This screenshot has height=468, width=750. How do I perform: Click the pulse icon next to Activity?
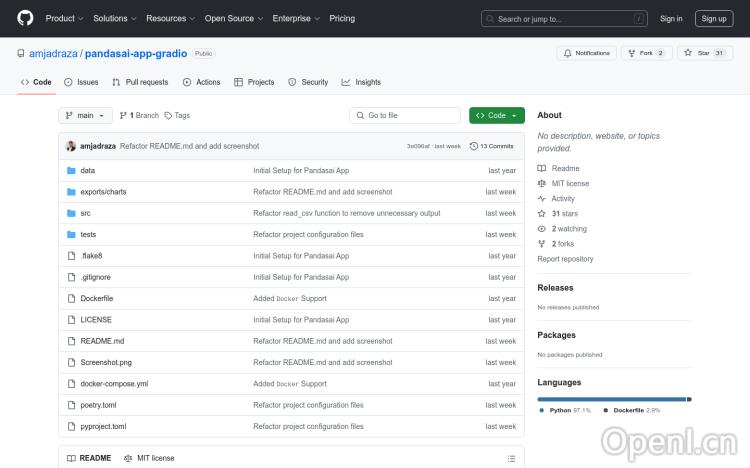(541, 199)
